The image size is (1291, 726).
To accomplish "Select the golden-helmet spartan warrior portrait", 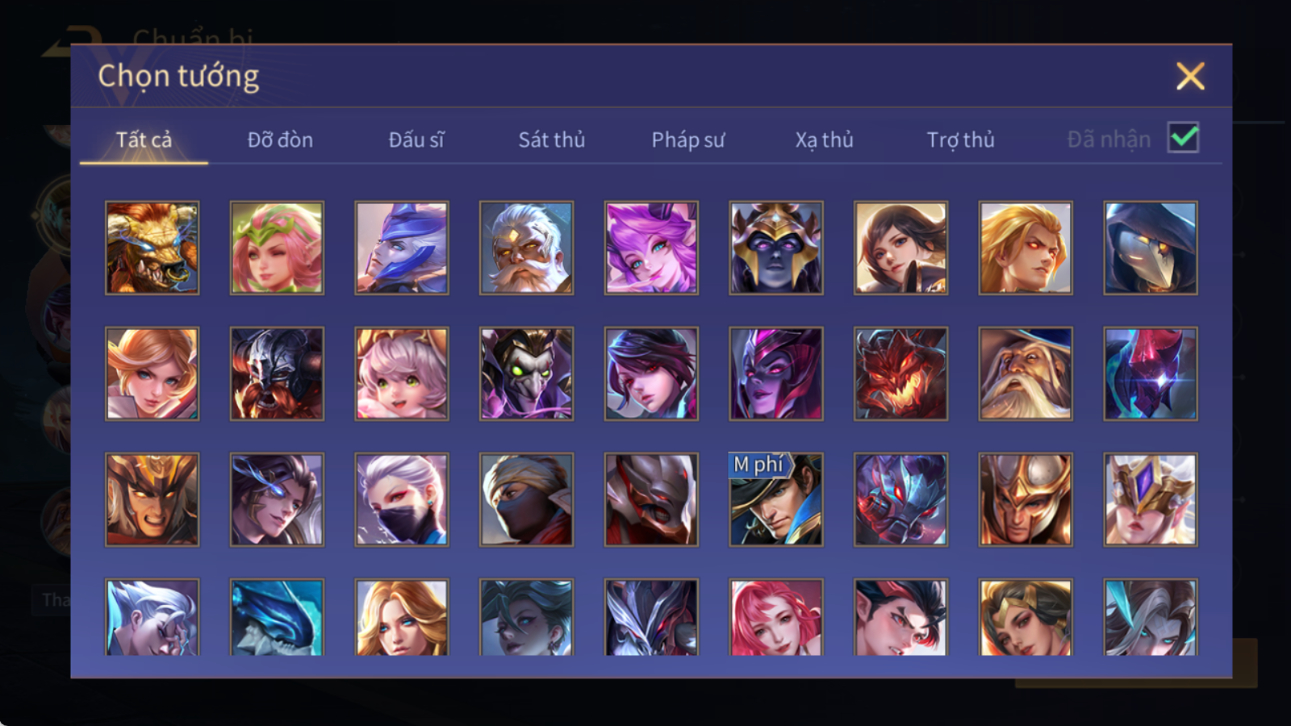I will (x=1025, y=500).
